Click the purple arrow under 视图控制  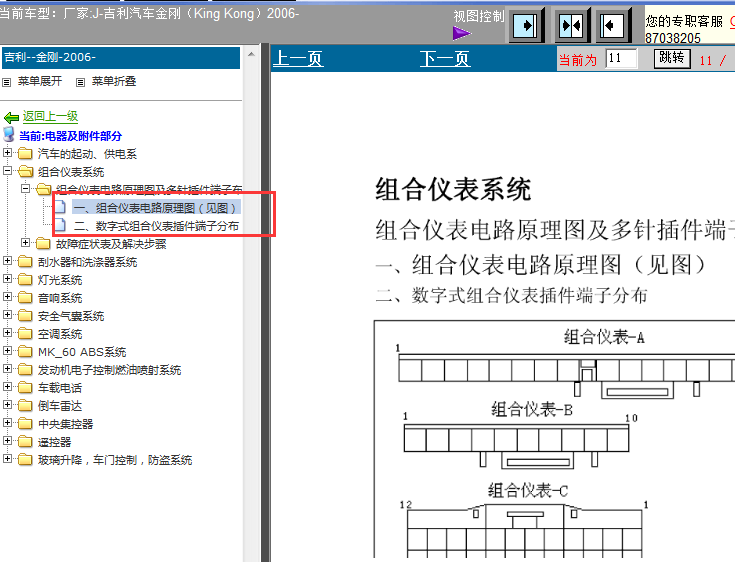[462, 33]
